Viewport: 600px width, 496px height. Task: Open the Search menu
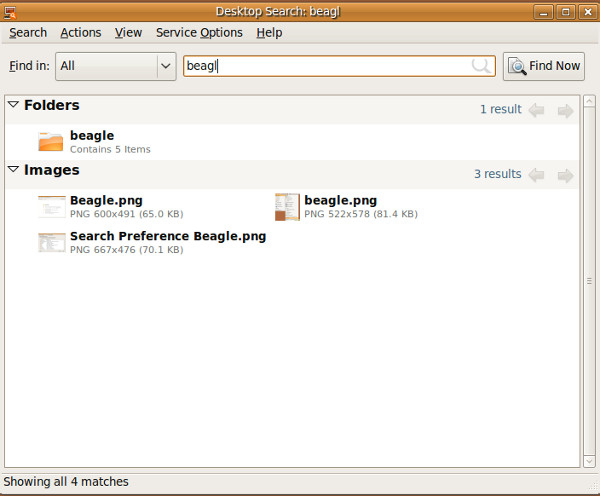coord(28,33)
